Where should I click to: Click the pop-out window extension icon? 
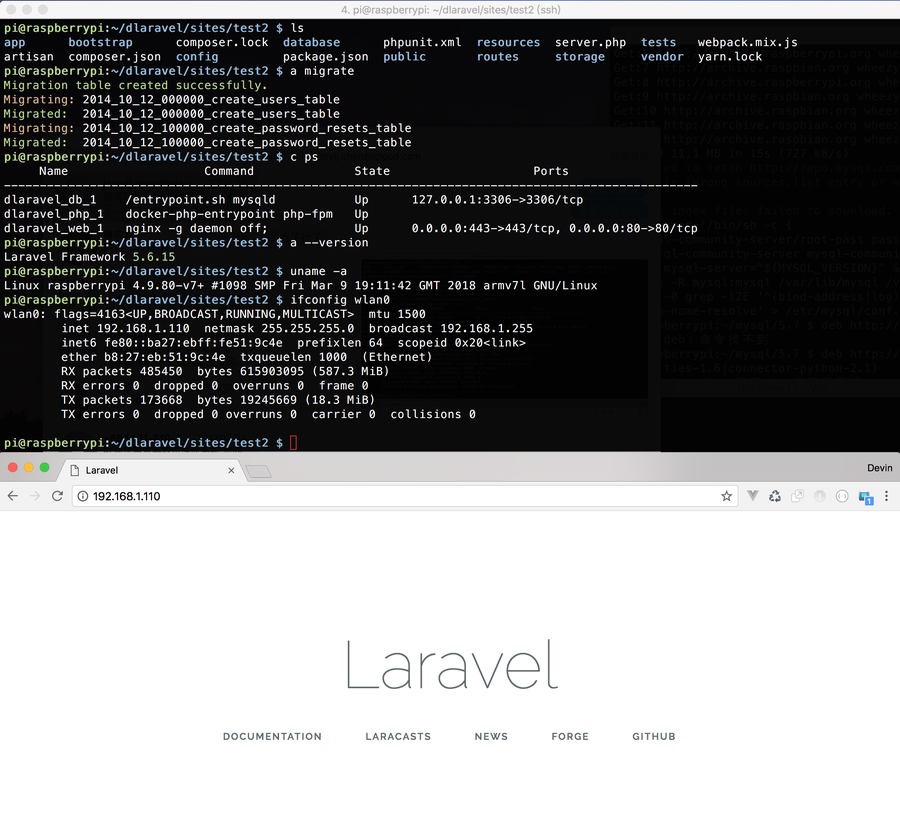[797, 496]
